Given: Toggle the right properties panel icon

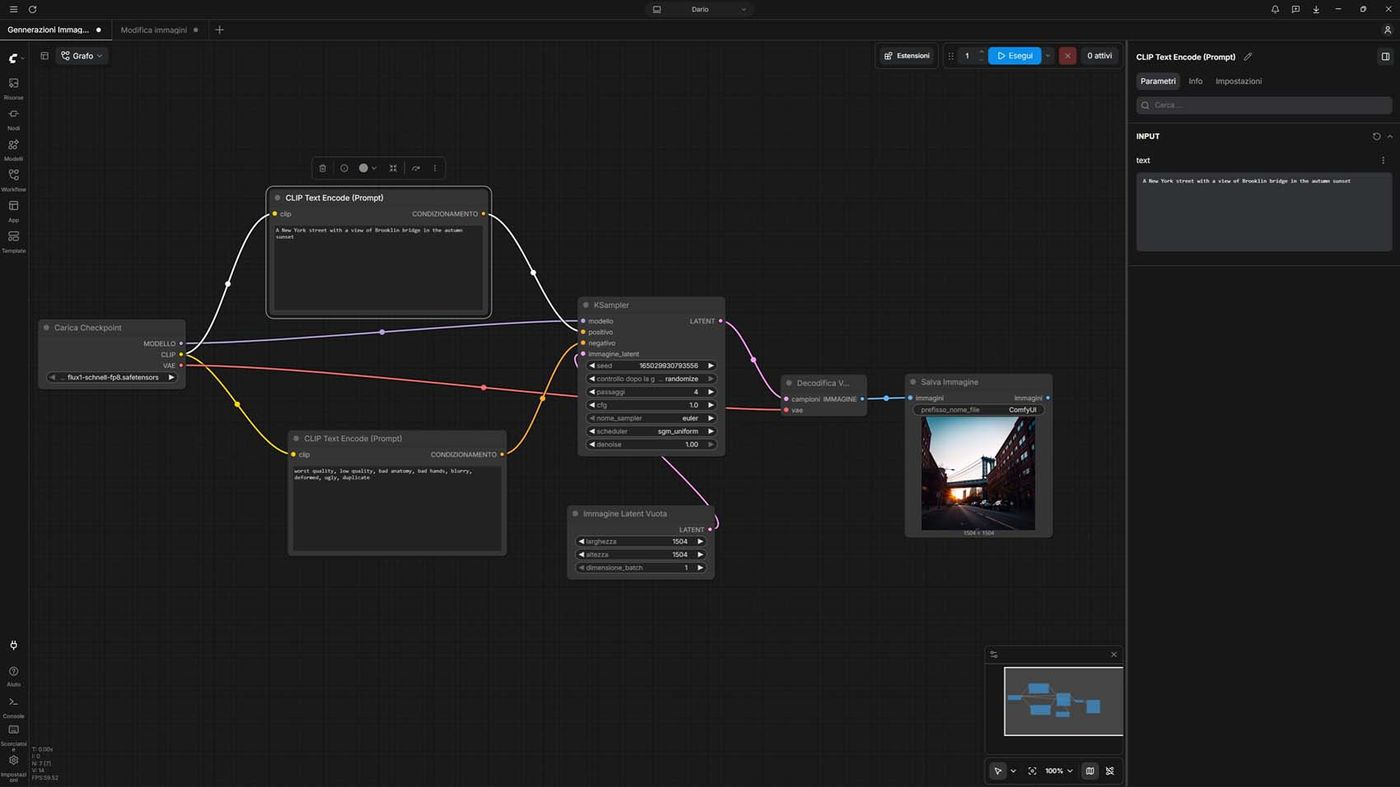Looking at the screenshot, I should tap(1385, 57).
